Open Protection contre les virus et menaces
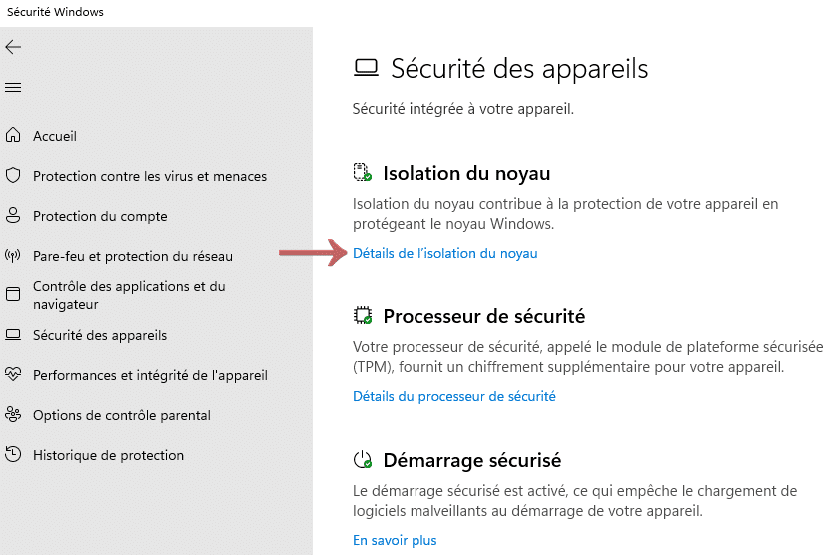Viewport: 834px width, 555px height. tap(150, 176)
